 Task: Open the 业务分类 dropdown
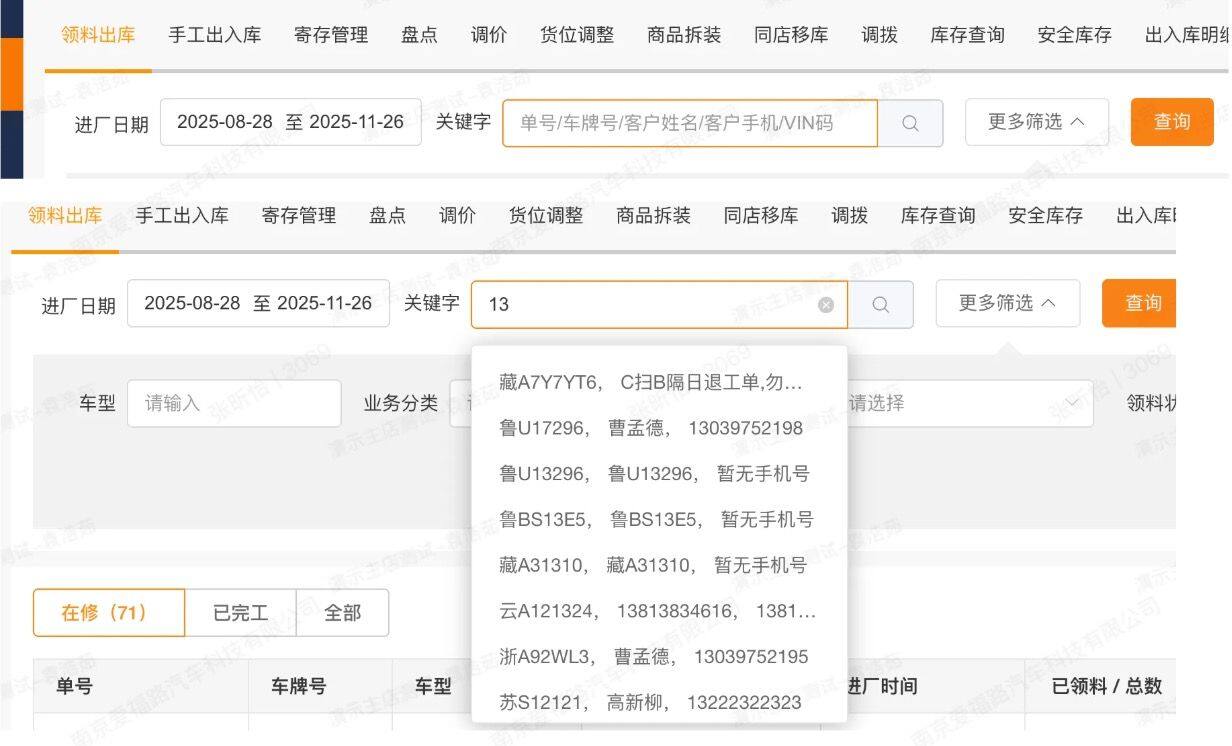pyautogui.click(x=460, y=403)
